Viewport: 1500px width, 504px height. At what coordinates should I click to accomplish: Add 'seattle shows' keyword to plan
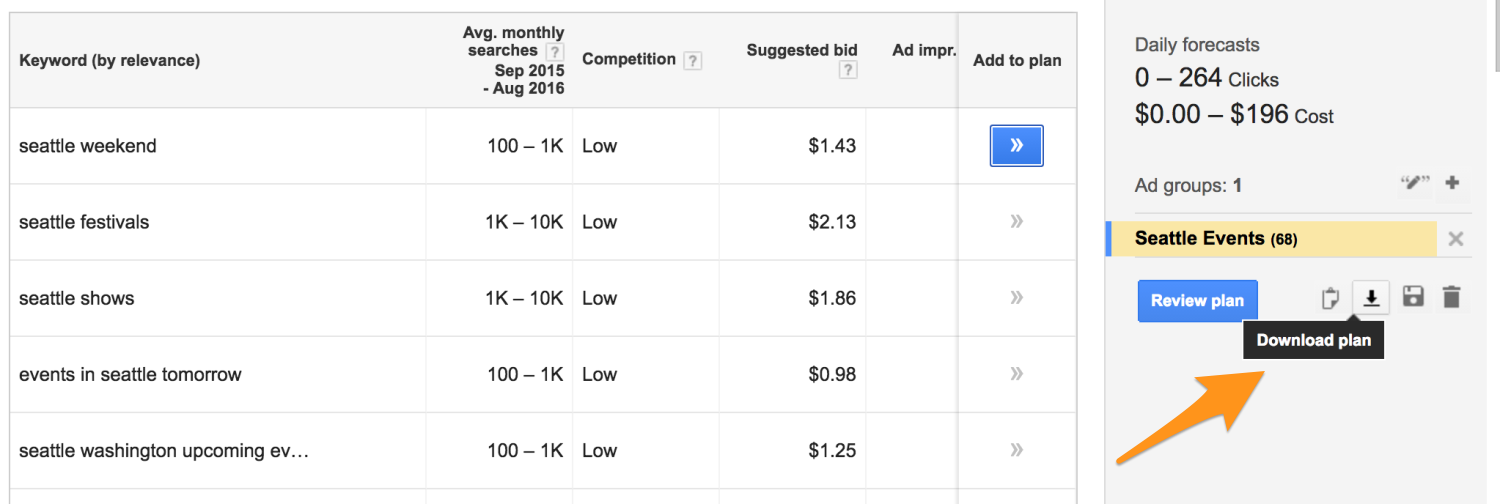click(1016, 298)
